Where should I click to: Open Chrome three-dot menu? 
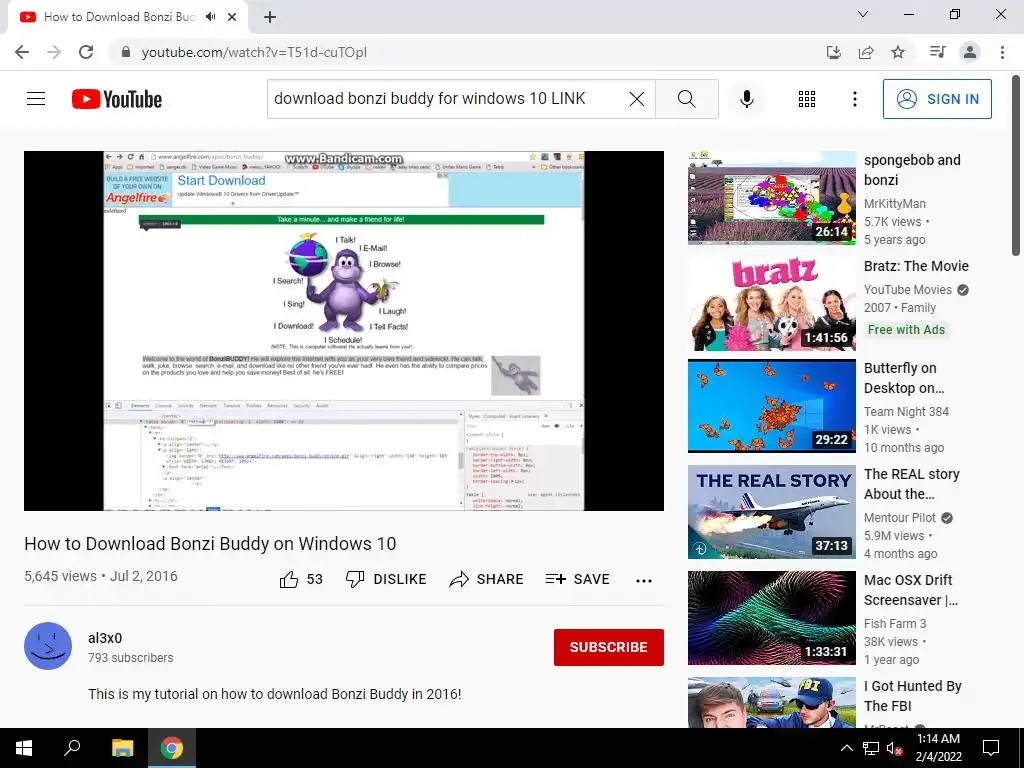tap(1002, 52)
